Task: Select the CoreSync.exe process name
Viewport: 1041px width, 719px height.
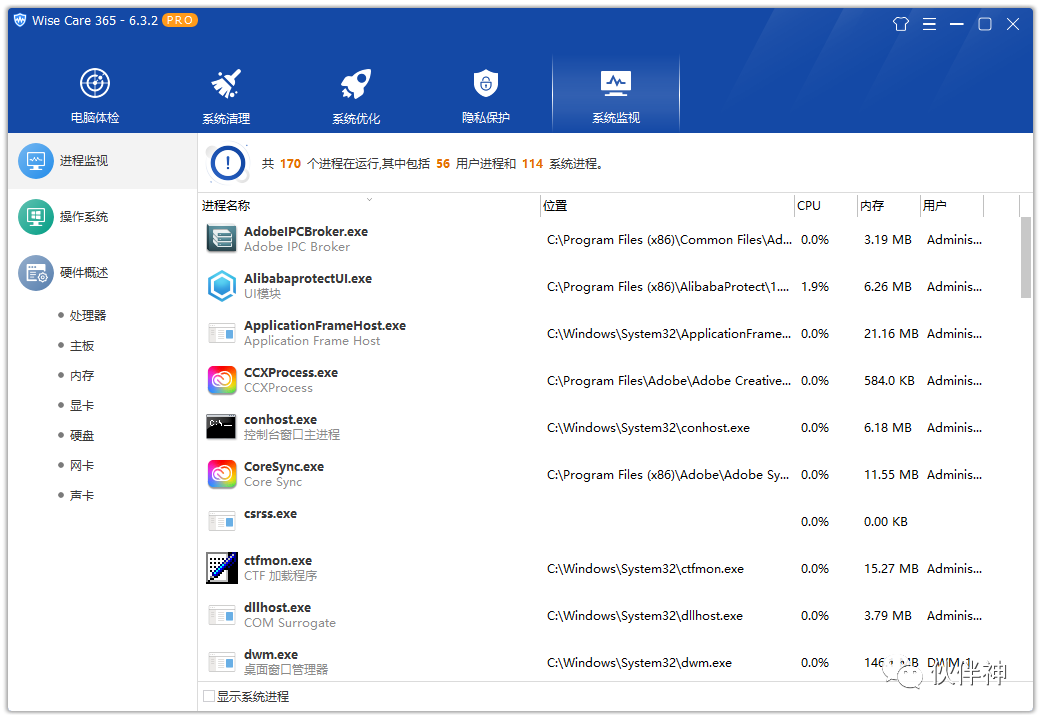Action: (x=283, y=467)
